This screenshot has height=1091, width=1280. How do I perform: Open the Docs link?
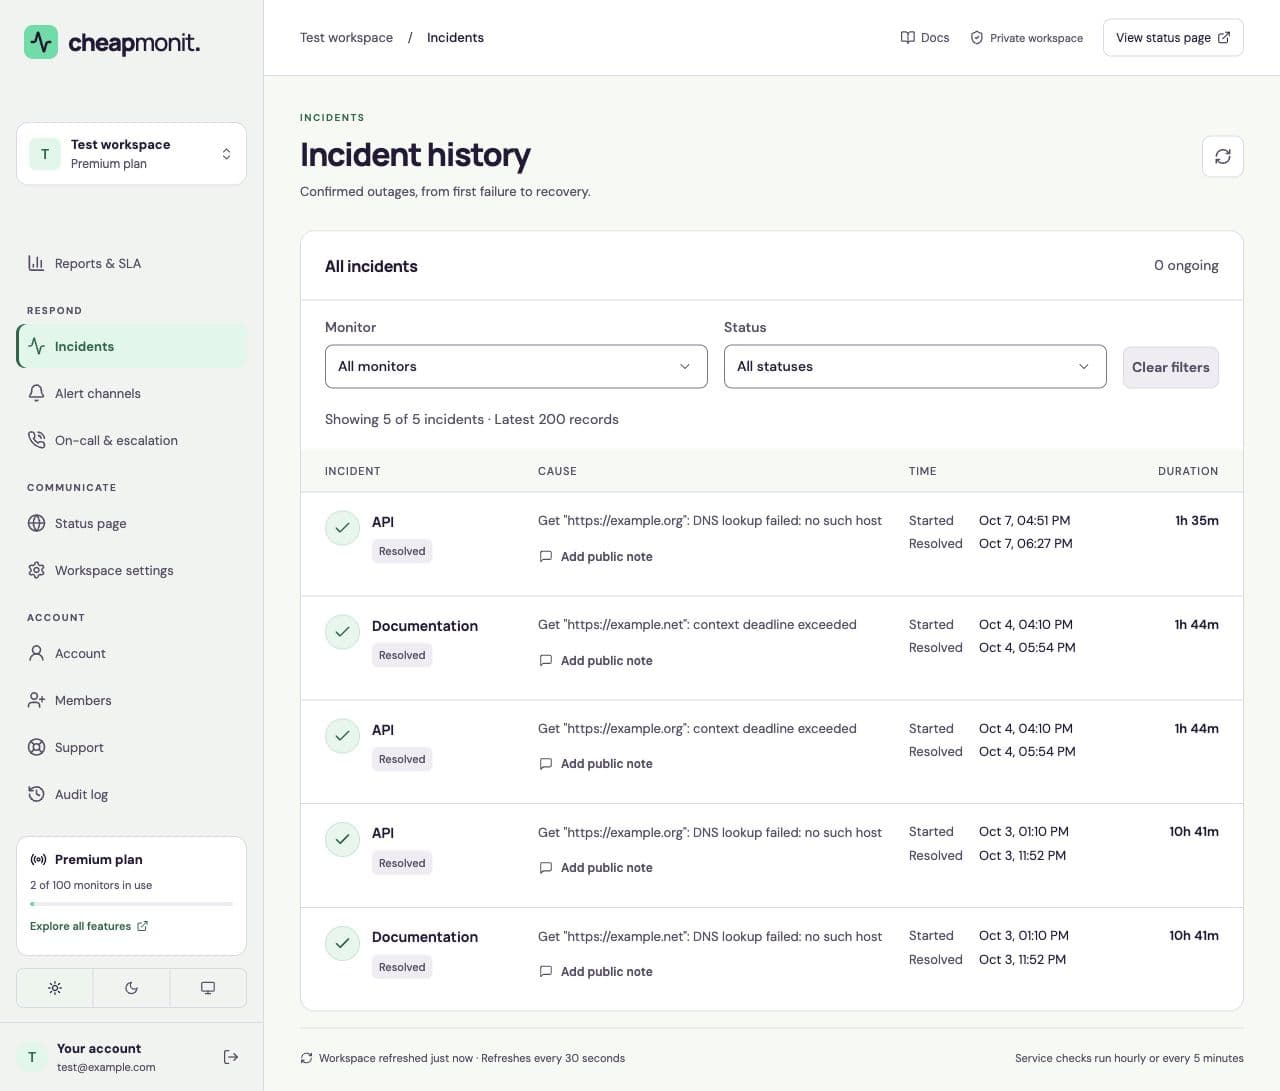tap(925, 38)
